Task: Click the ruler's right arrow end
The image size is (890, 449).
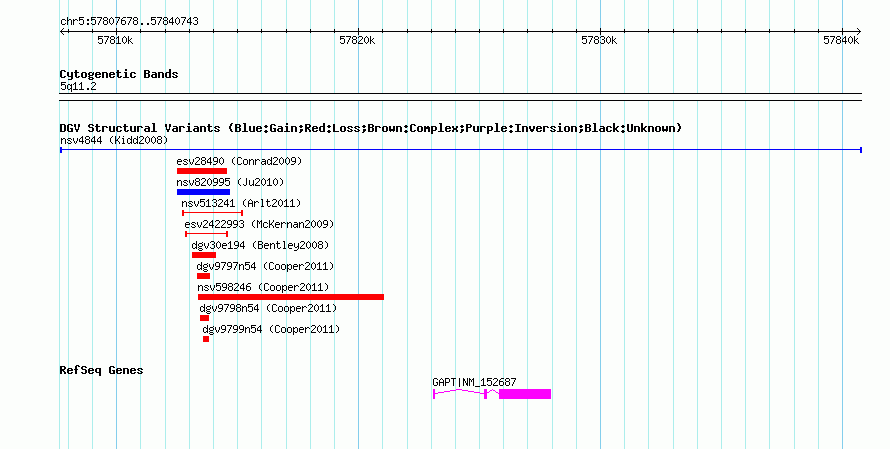Action: click(859, 32)
